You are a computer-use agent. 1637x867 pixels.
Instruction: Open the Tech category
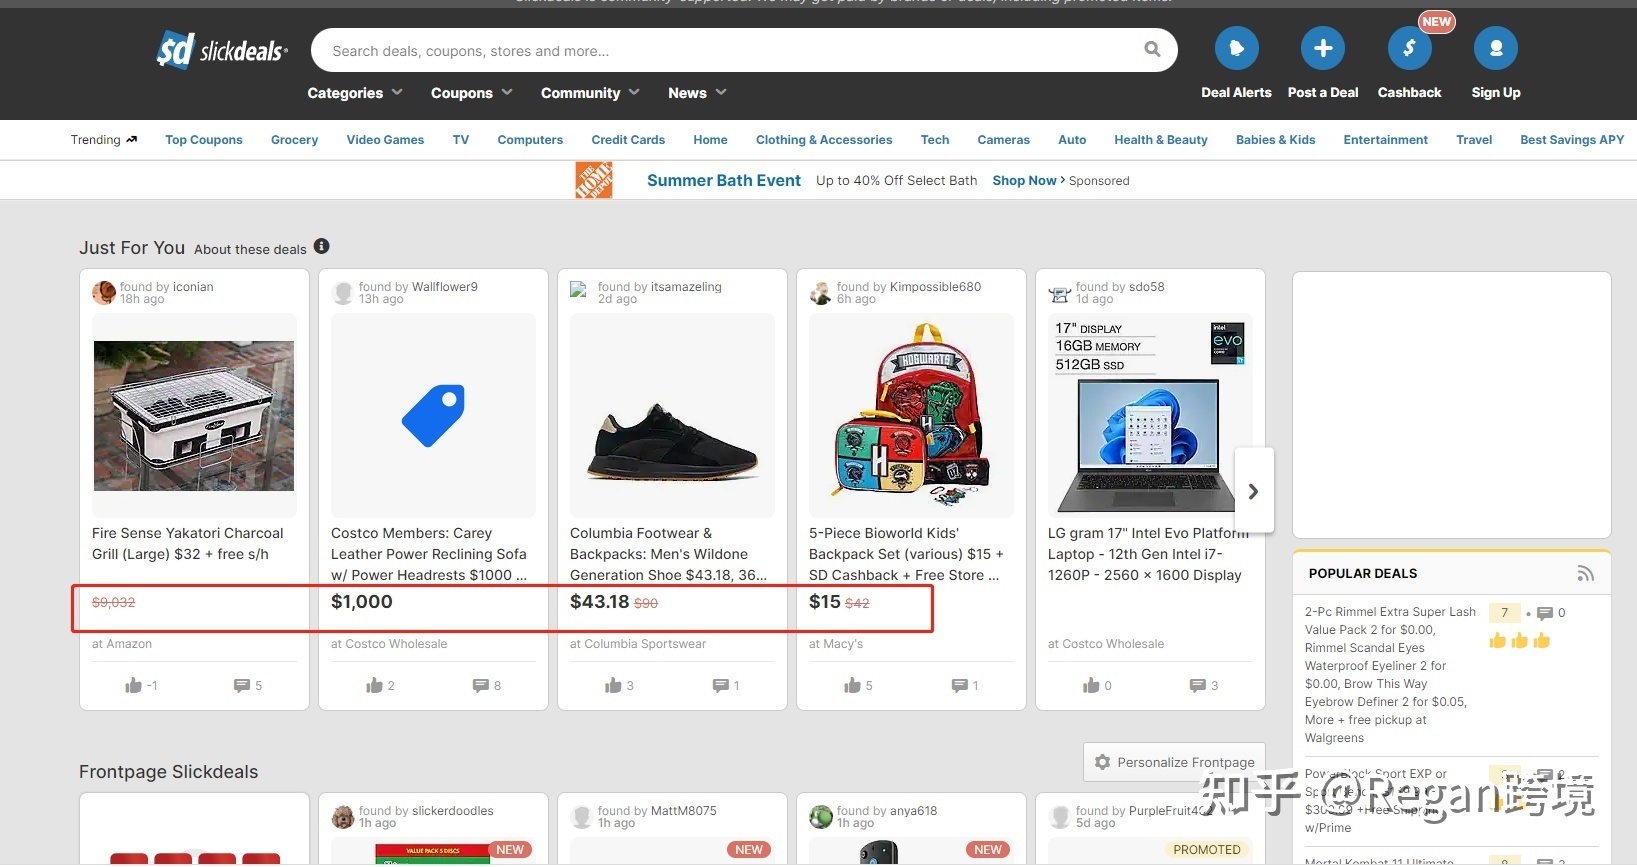click(935, 140)
